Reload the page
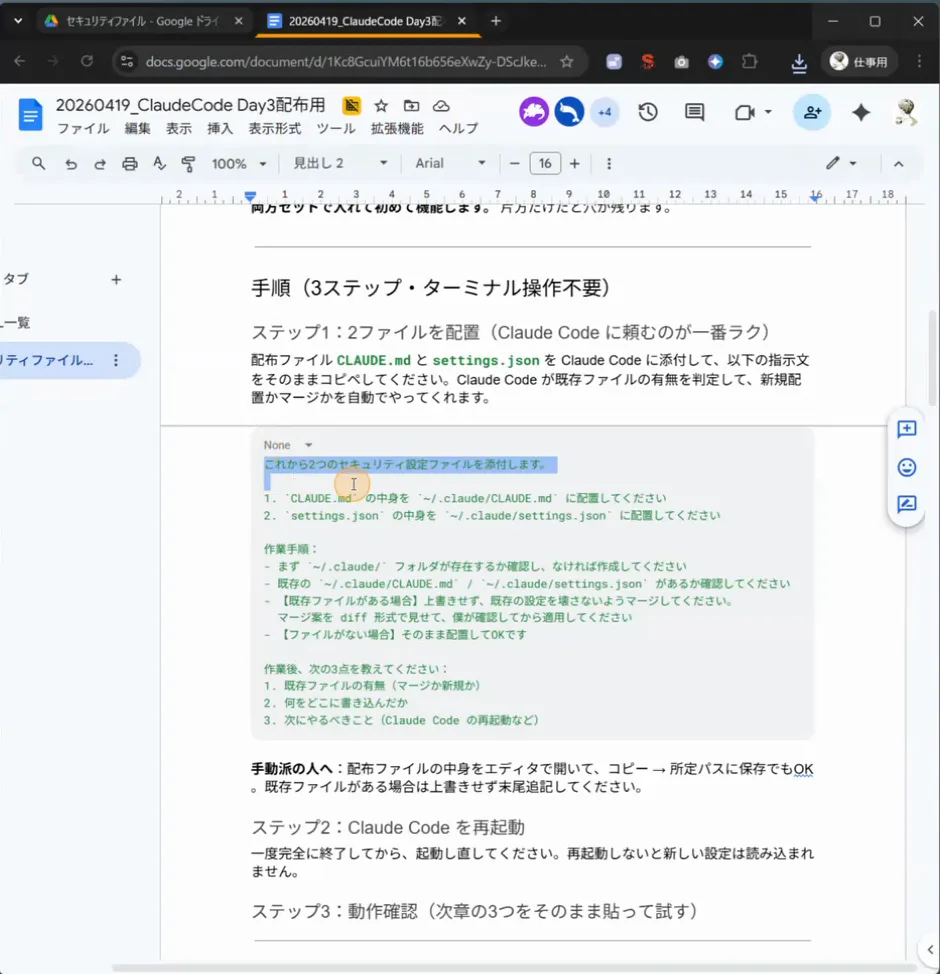 (87, 61)
